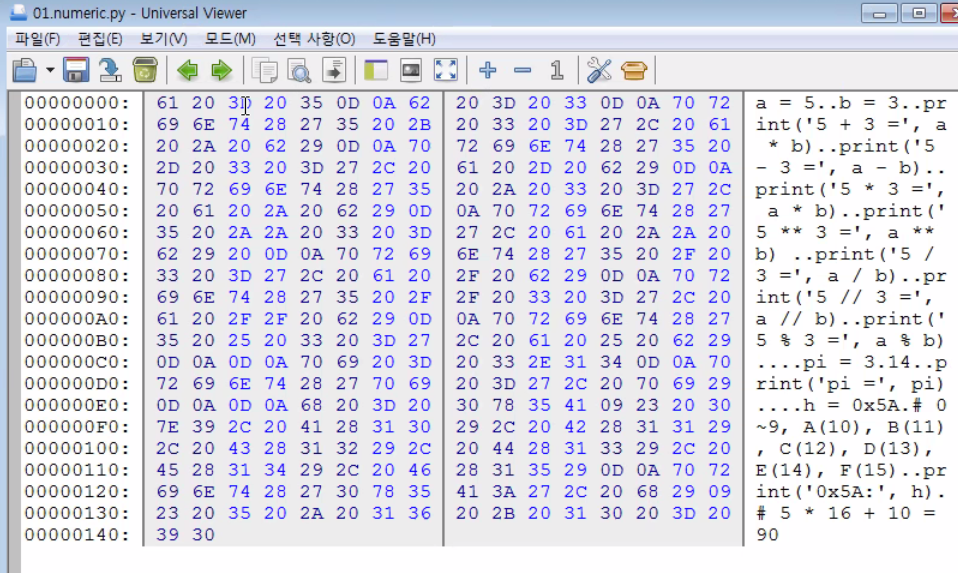The width and height of the screenshot is (958, 573).
Task: Zoom out with the minus icon
Action: click(x=522, y=70)
